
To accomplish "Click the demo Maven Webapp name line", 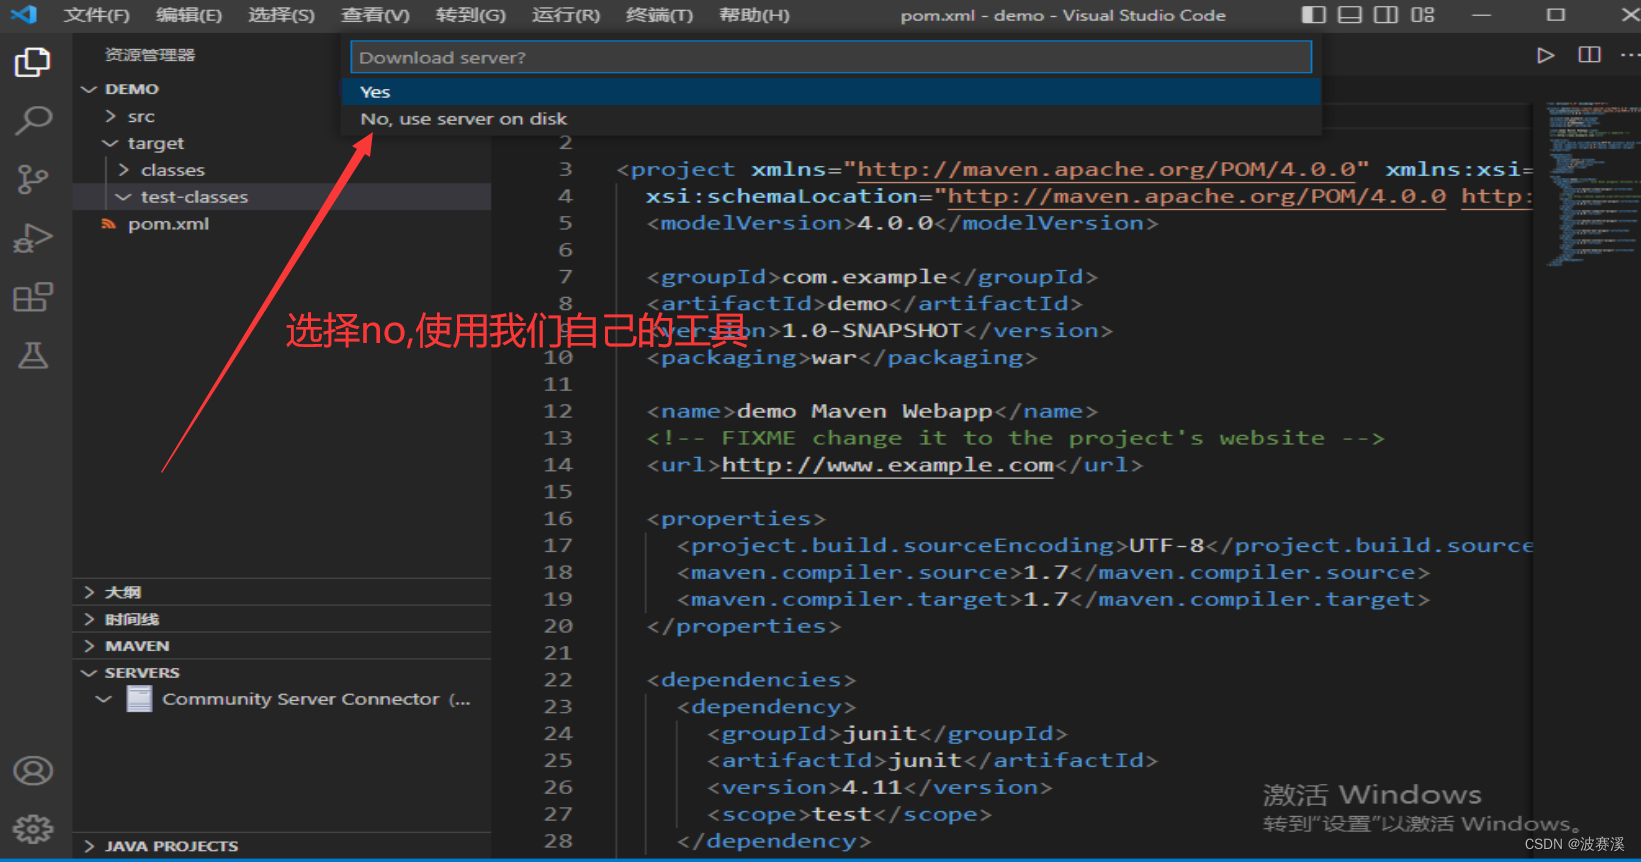I will tap(872, 412).
